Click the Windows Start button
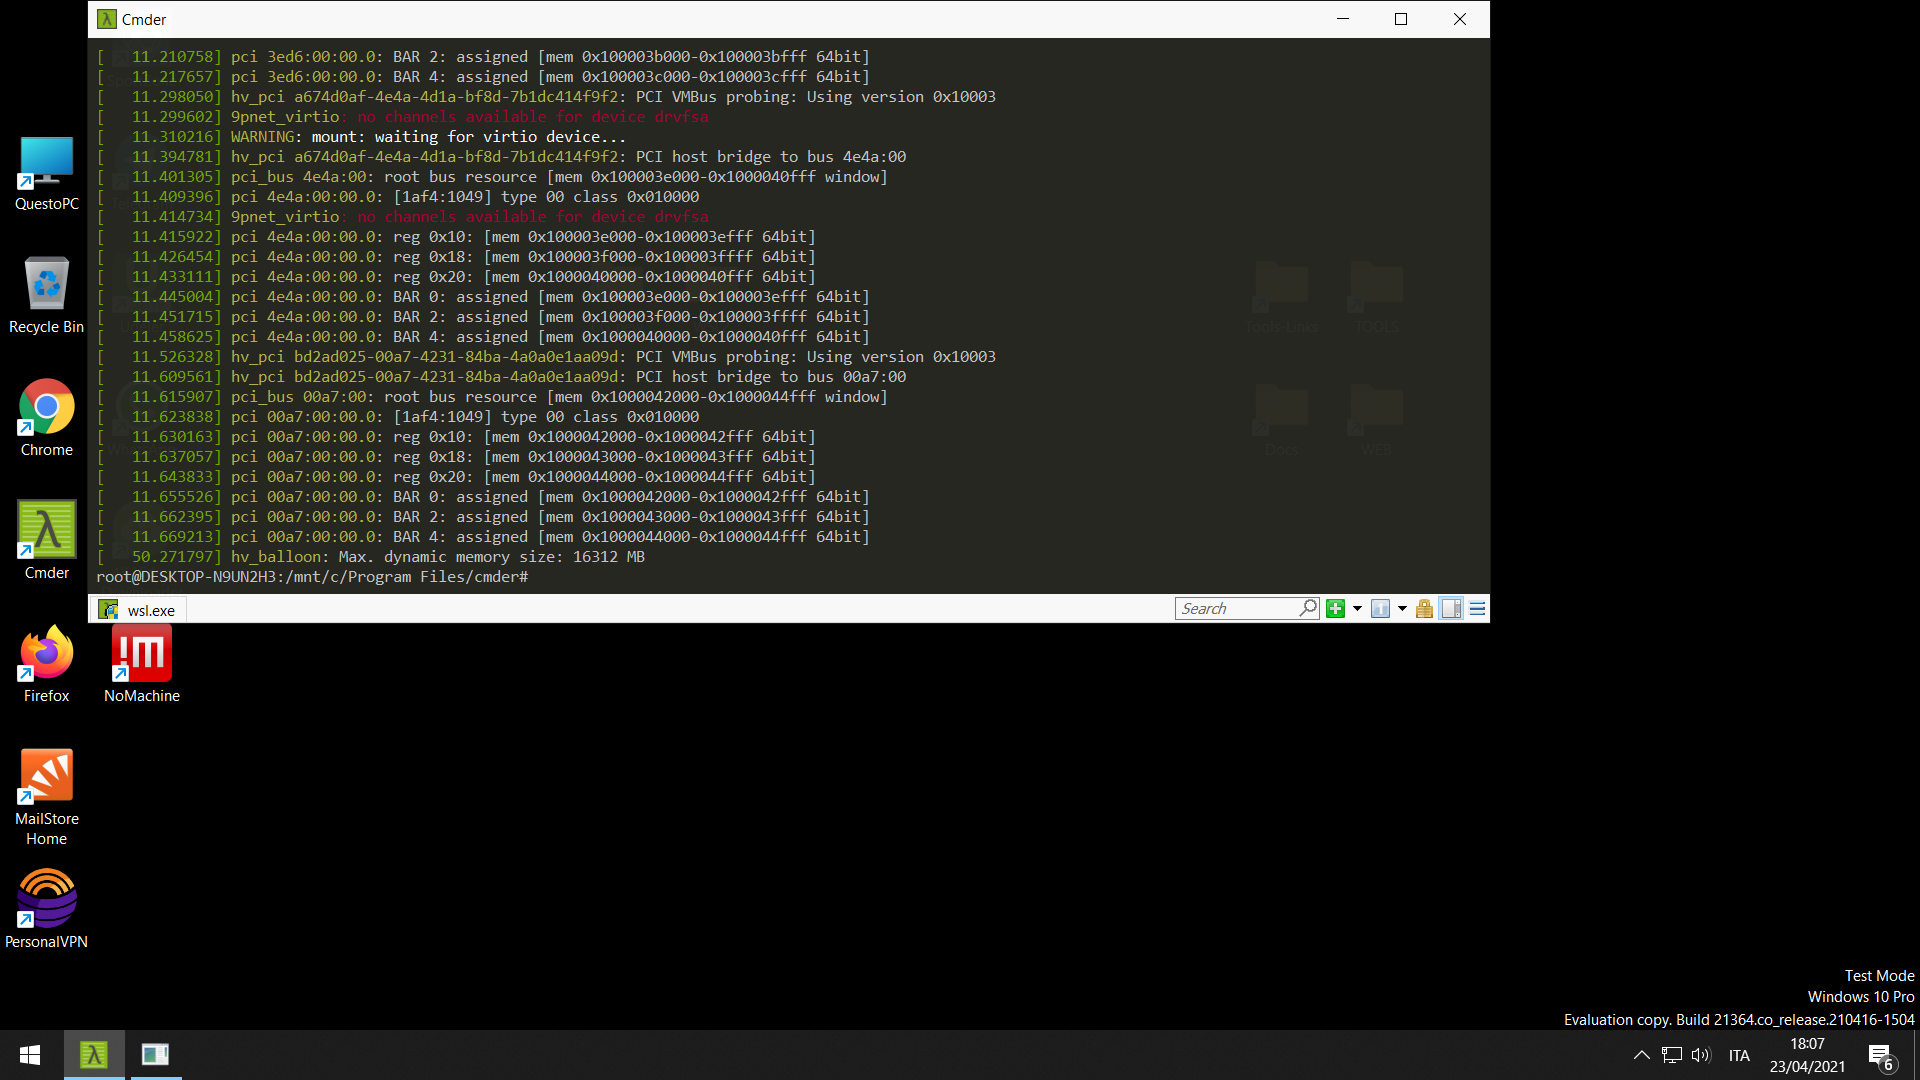Image resolution: width=1920 pixels, height=1080 pixels. (x=29, y=1054)
